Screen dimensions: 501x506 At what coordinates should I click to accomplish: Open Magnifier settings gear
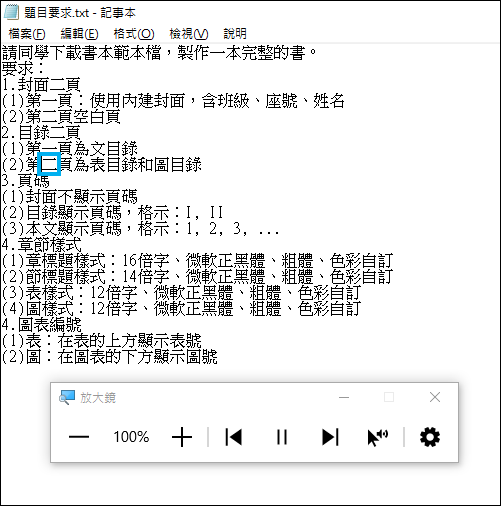[430, 437]
